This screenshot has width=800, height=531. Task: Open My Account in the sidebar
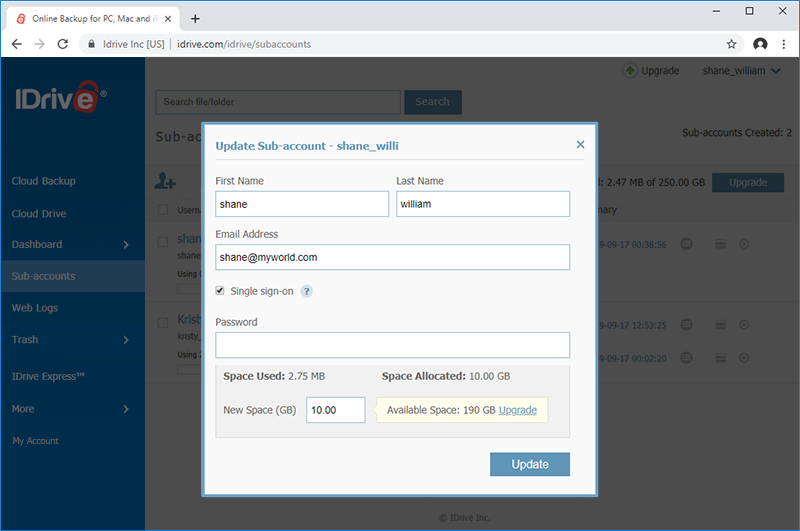tap(36, 441)
